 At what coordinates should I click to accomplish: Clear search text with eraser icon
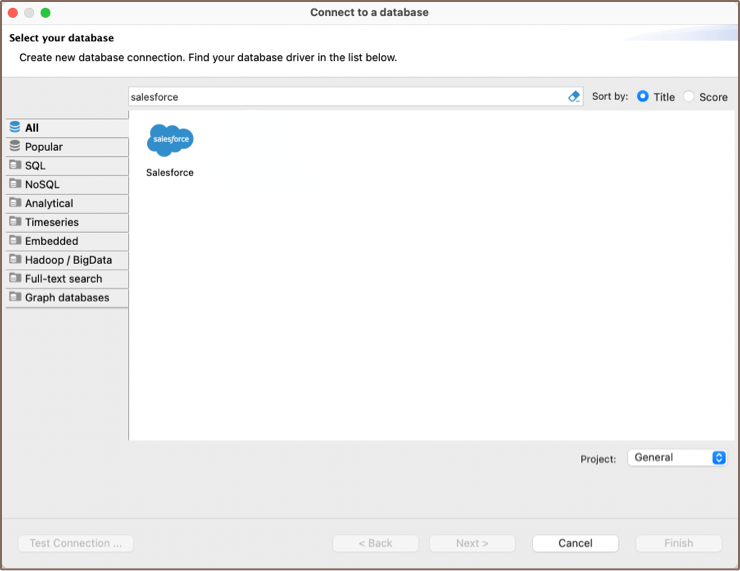tap(574, 97)
